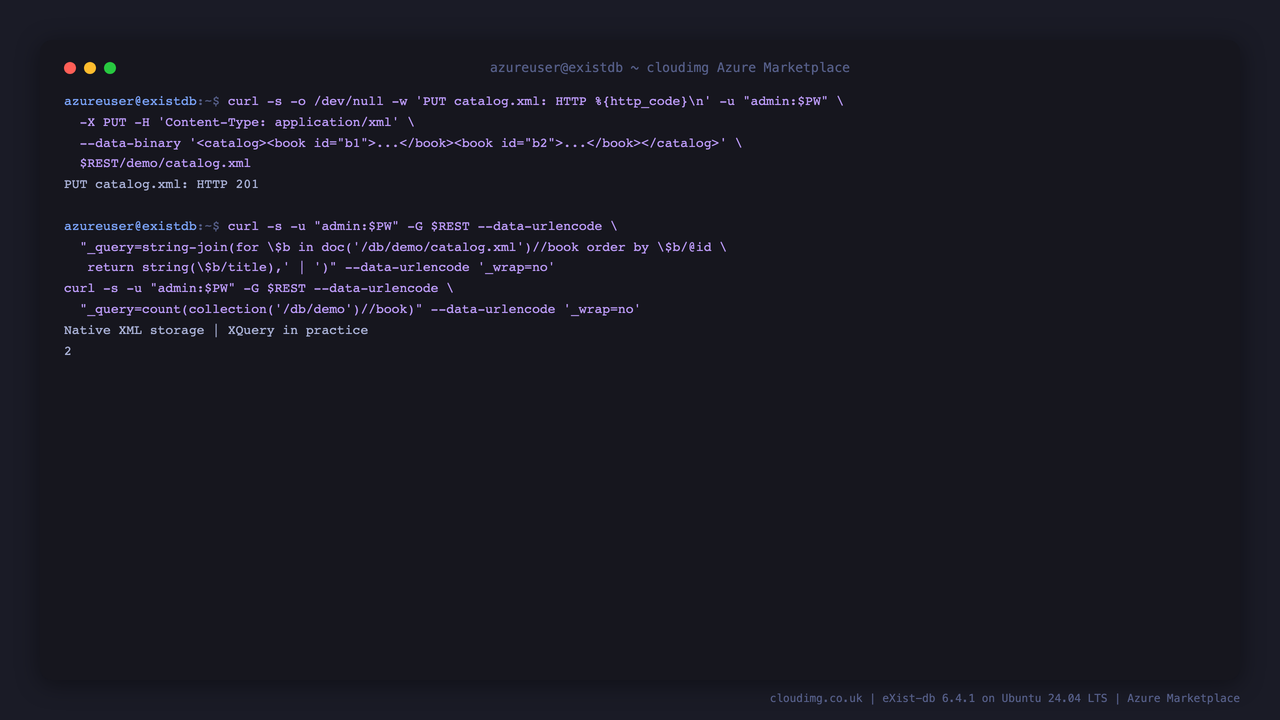Click the red close window button
Viewport: 1280px width, 720px height.
[x=70, y=68]
